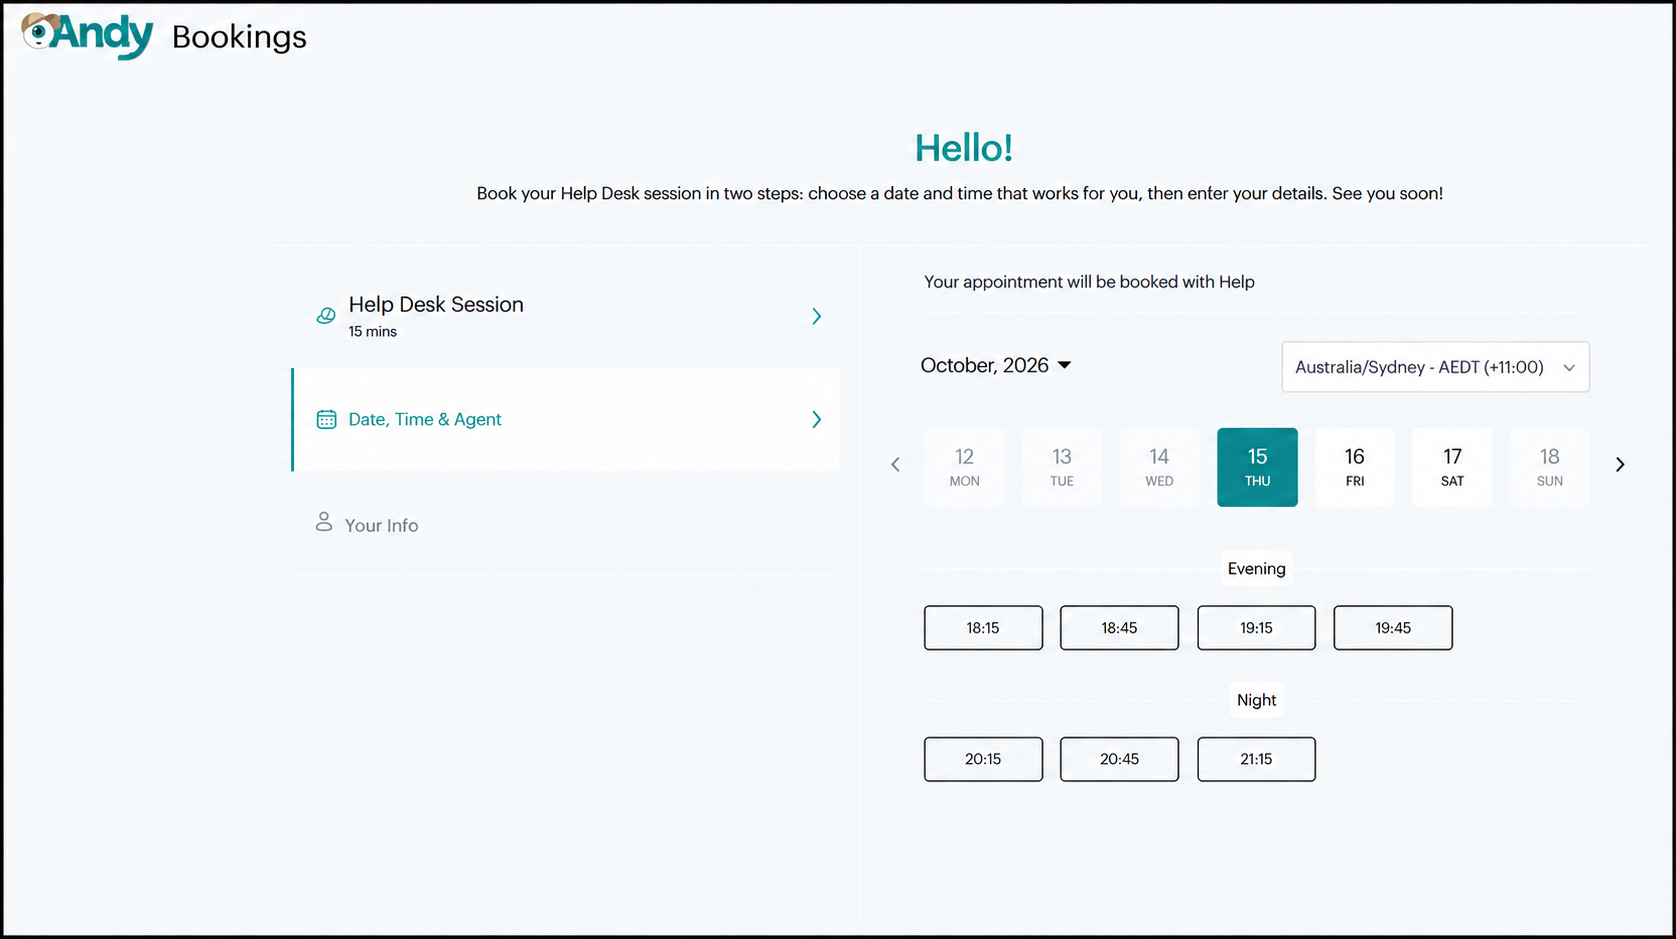Select Thursday 15 date tile

(1257, 467)
